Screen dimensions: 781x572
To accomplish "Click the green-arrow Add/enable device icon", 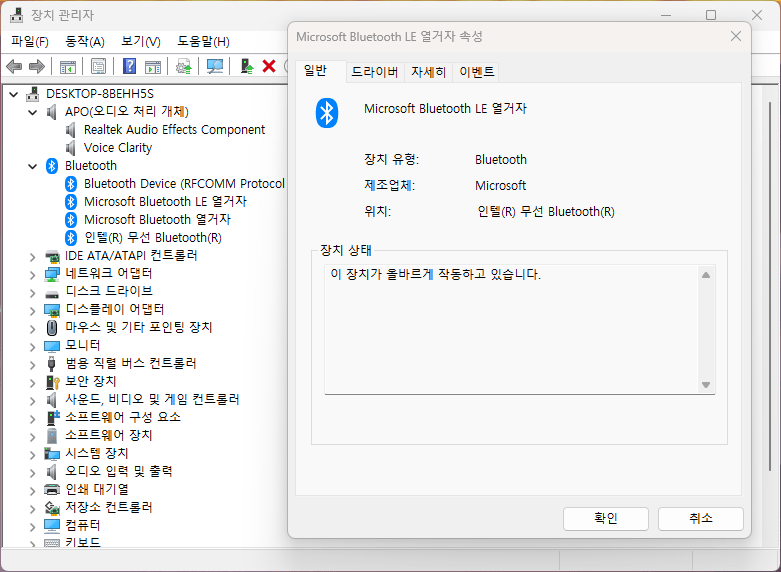I will (x=247, y=66).
